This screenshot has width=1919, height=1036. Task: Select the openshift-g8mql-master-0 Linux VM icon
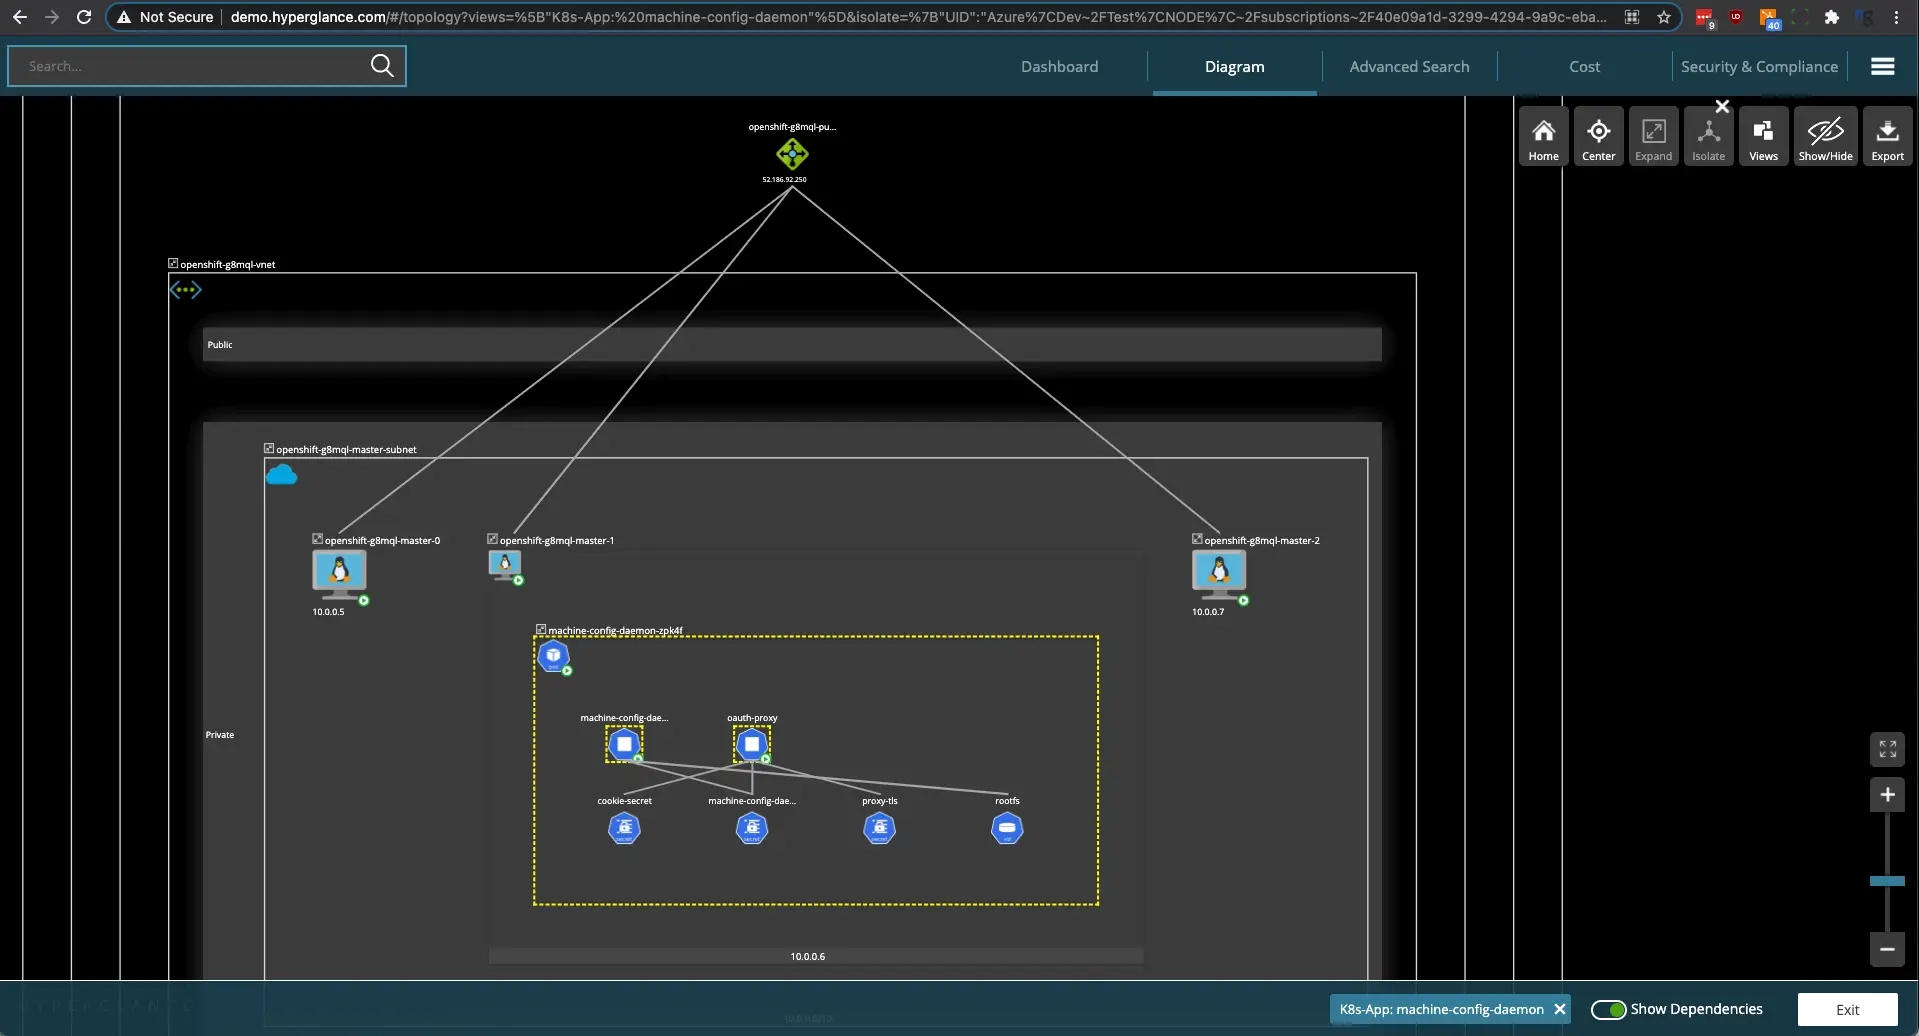coord(339,575)
